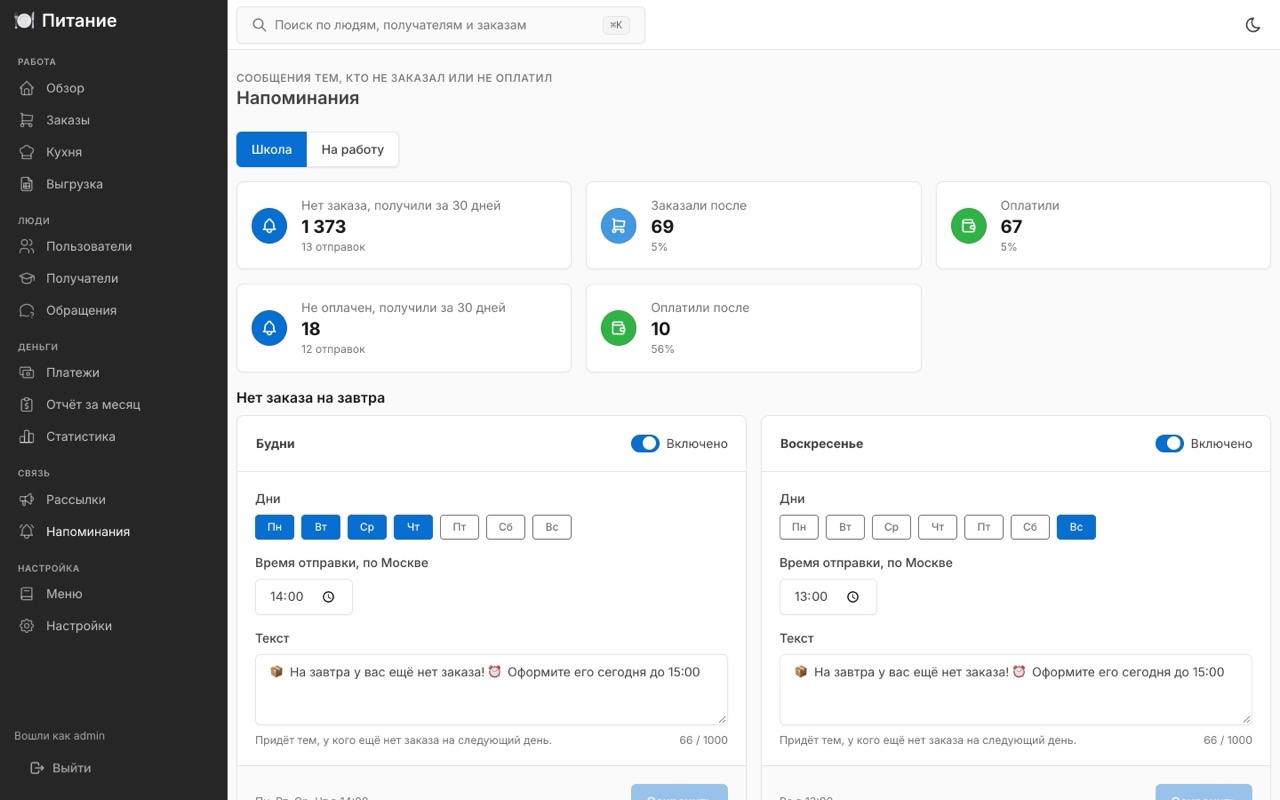Image resolution: width=1280 pixels, height=800 pixels.
Task: Click Питание logo title
Action: (x=66, y=20)
